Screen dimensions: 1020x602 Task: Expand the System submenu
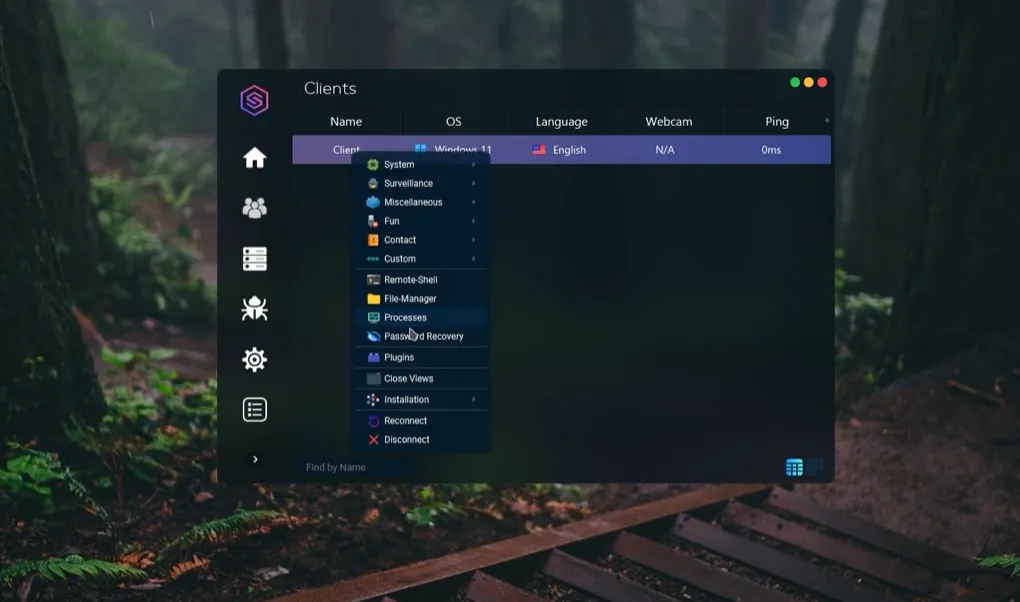(398, 164)
